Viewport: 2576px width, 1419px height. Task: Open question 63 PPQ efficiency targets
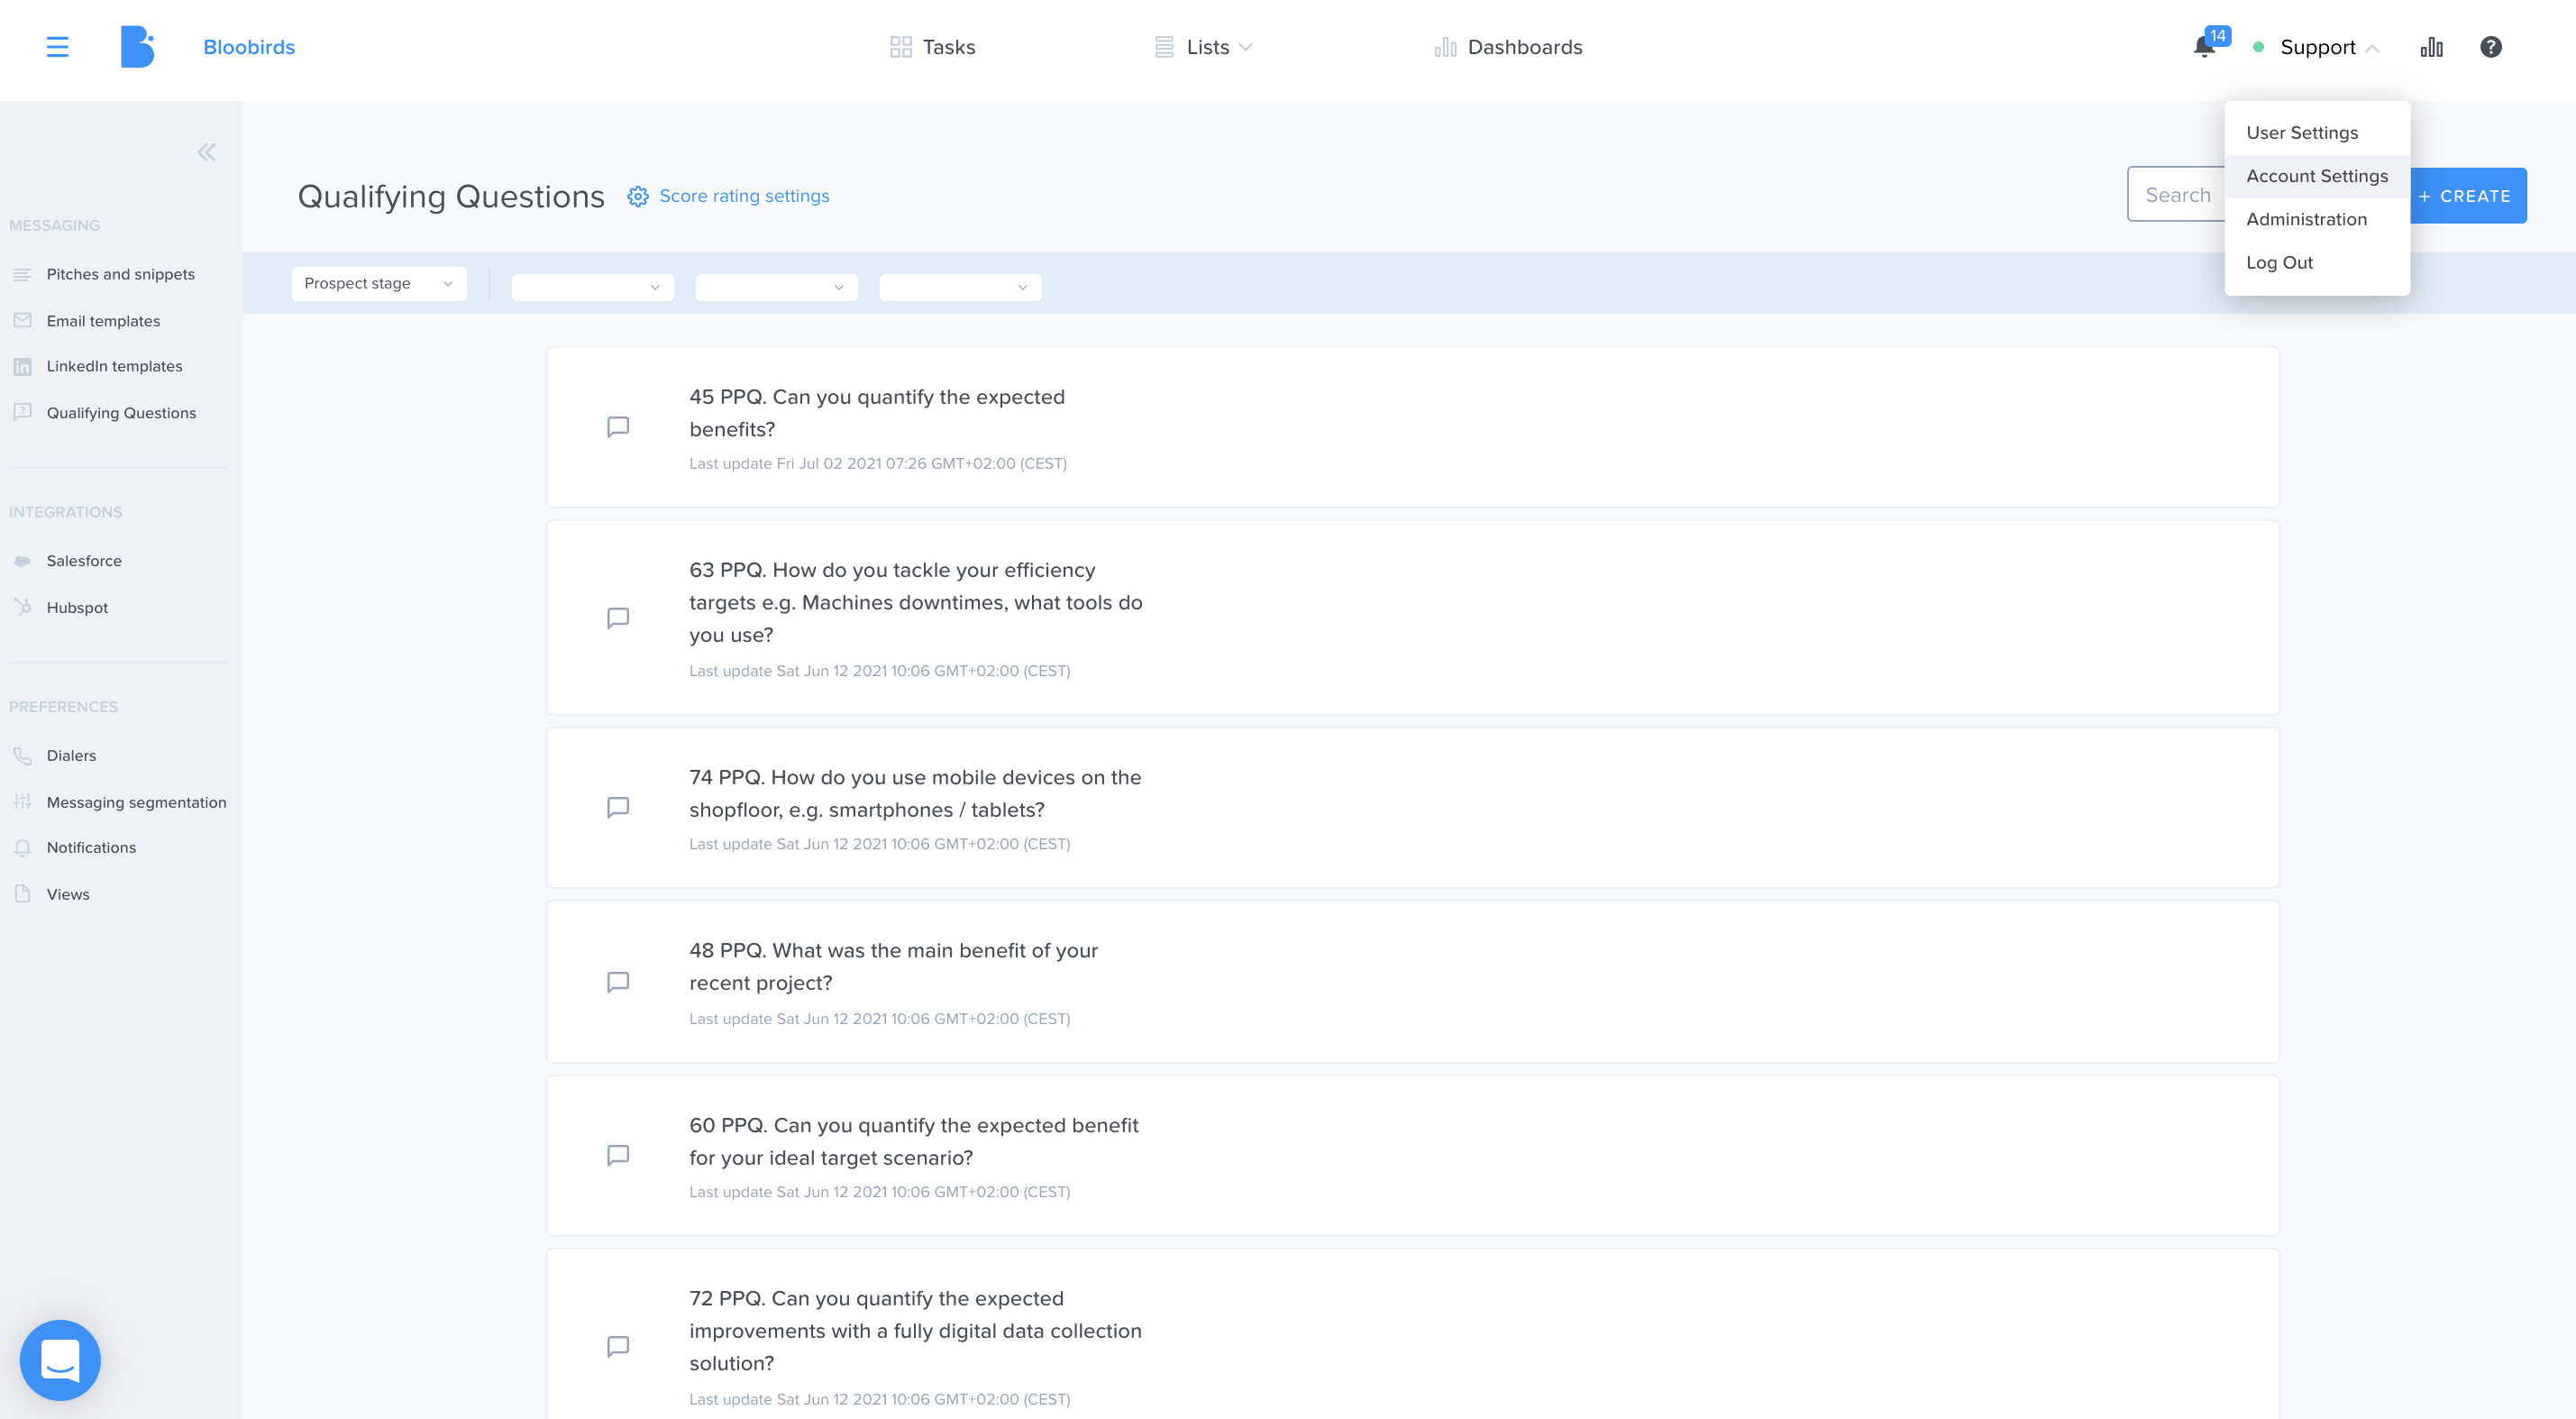tap(1412, 617)
